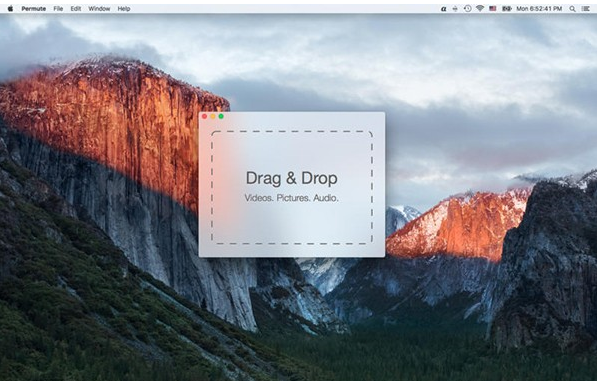
Task: Click the Mon 6:52:41 PM clock
Action: [x=539, y=8]
